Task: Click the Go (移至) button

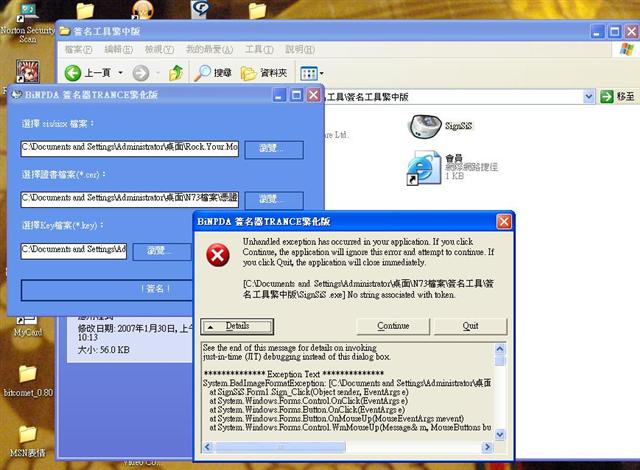Action: coord(617,97)
